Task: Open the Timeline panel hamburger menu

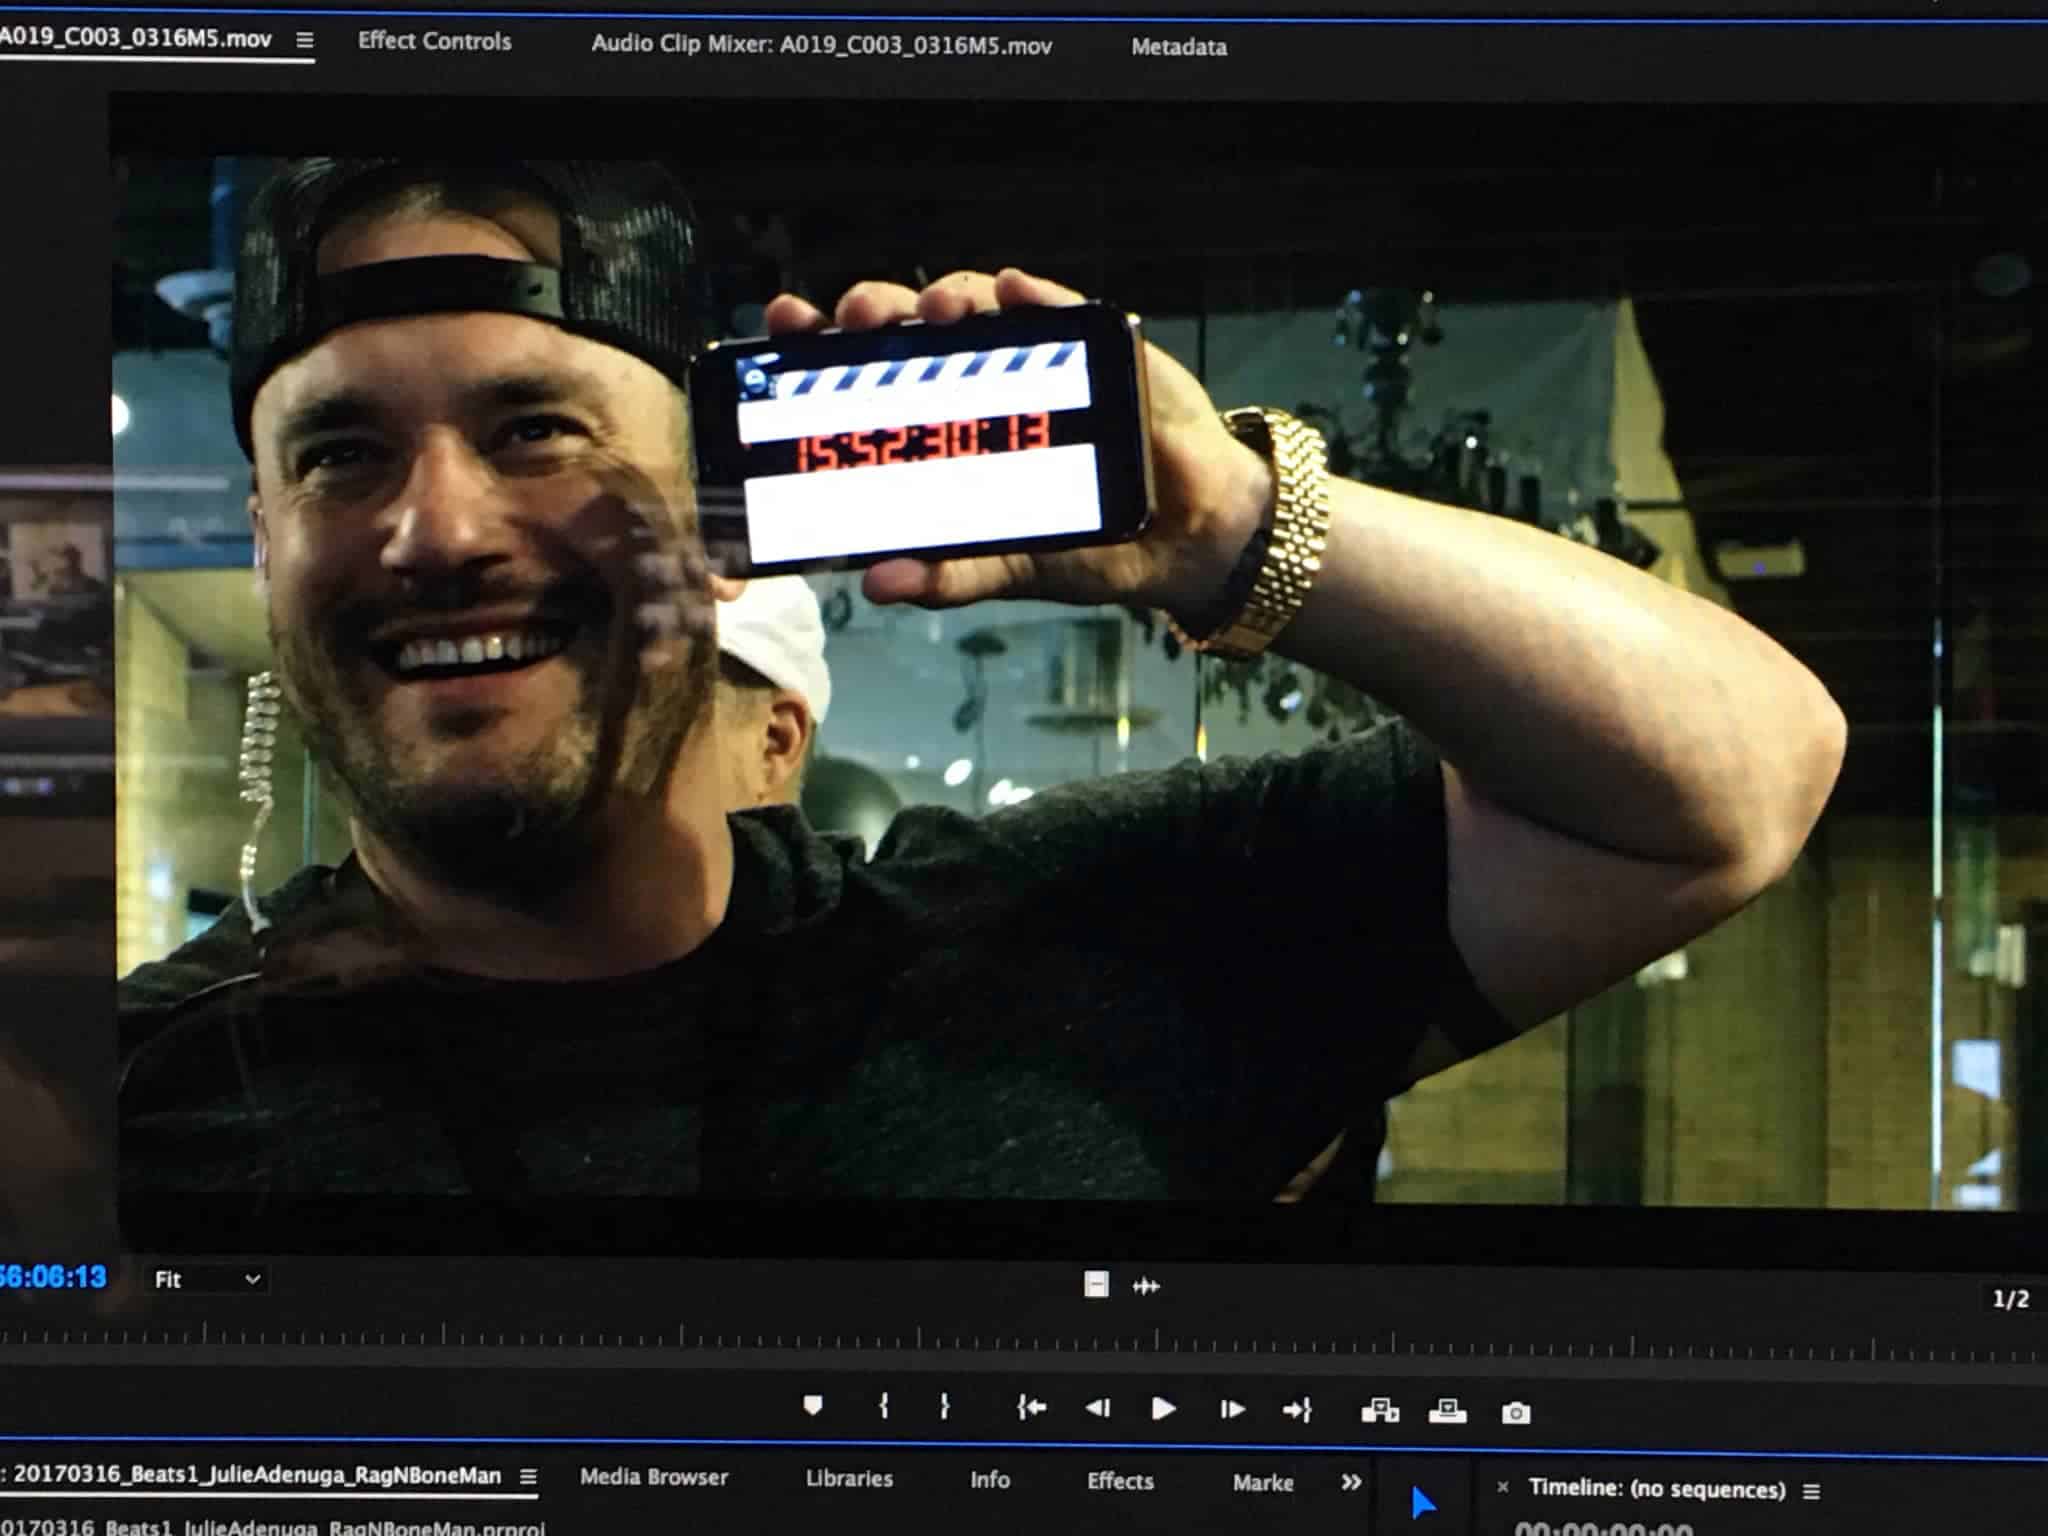Action: 1811,1491
